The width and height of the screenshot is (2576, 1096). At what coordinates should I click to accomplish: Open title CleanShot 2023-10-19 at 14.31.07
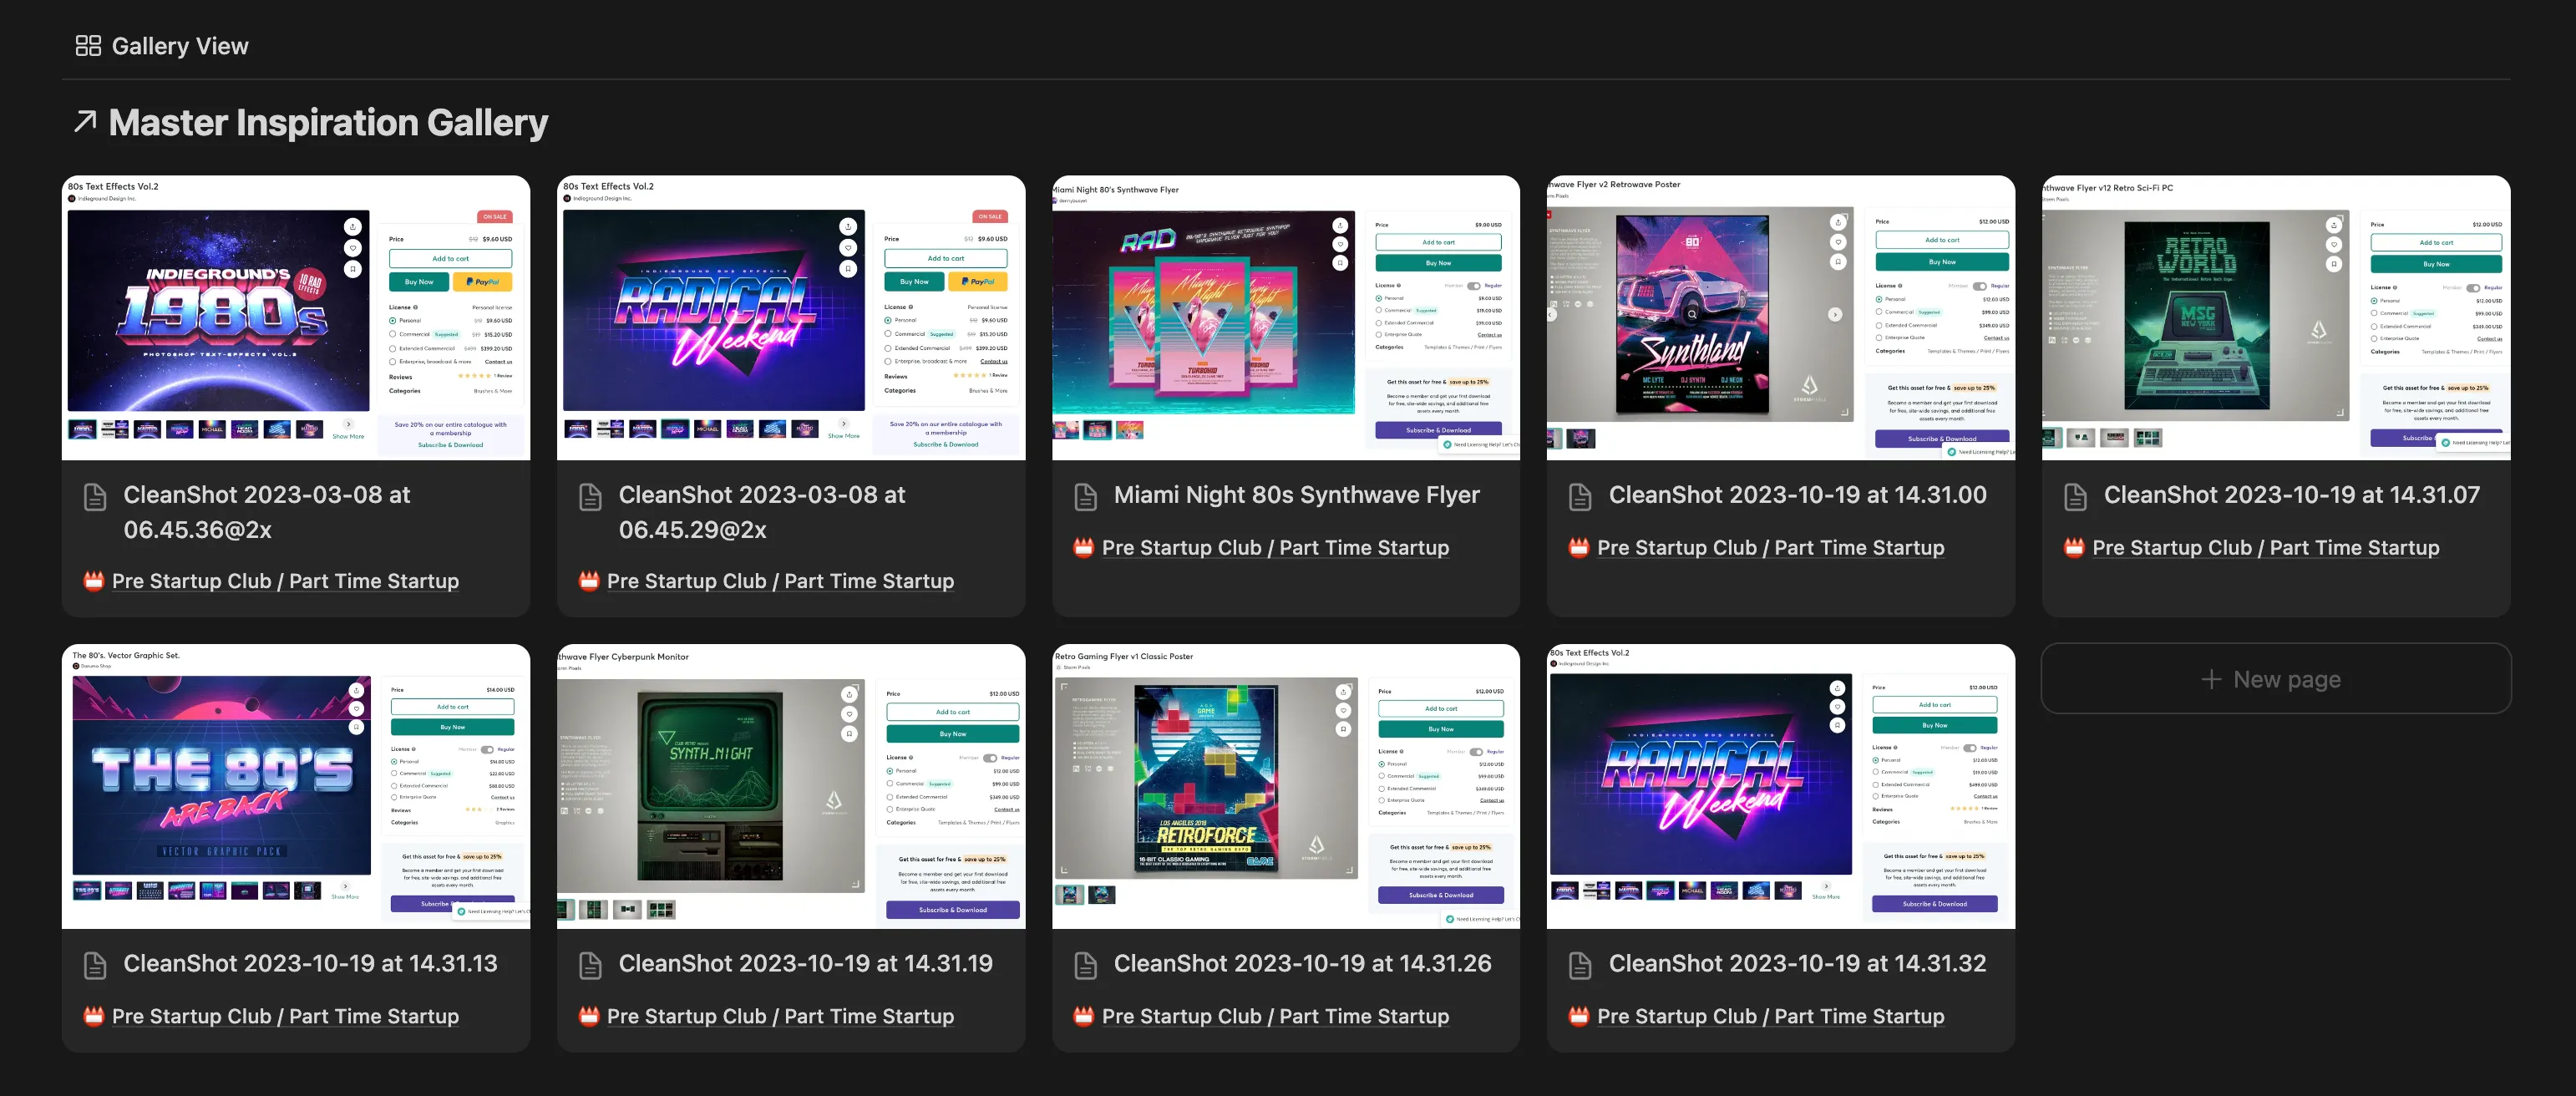(x=2292, y=495)
